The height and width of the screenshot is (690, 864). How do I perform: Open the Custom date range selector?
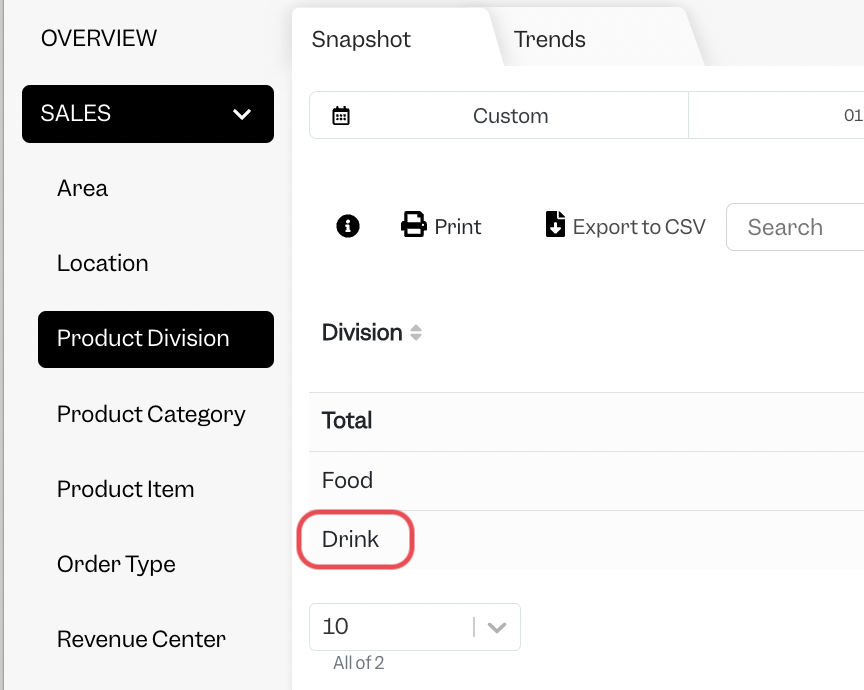(x=499, y=115)
